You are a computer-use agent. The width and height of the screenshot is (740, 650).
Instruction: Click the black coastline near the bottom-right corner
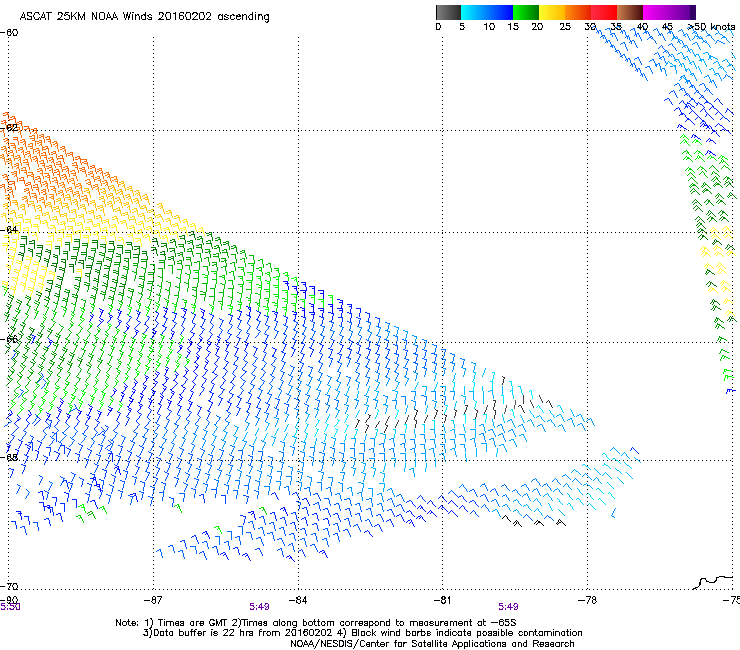[x=714, y=582]
